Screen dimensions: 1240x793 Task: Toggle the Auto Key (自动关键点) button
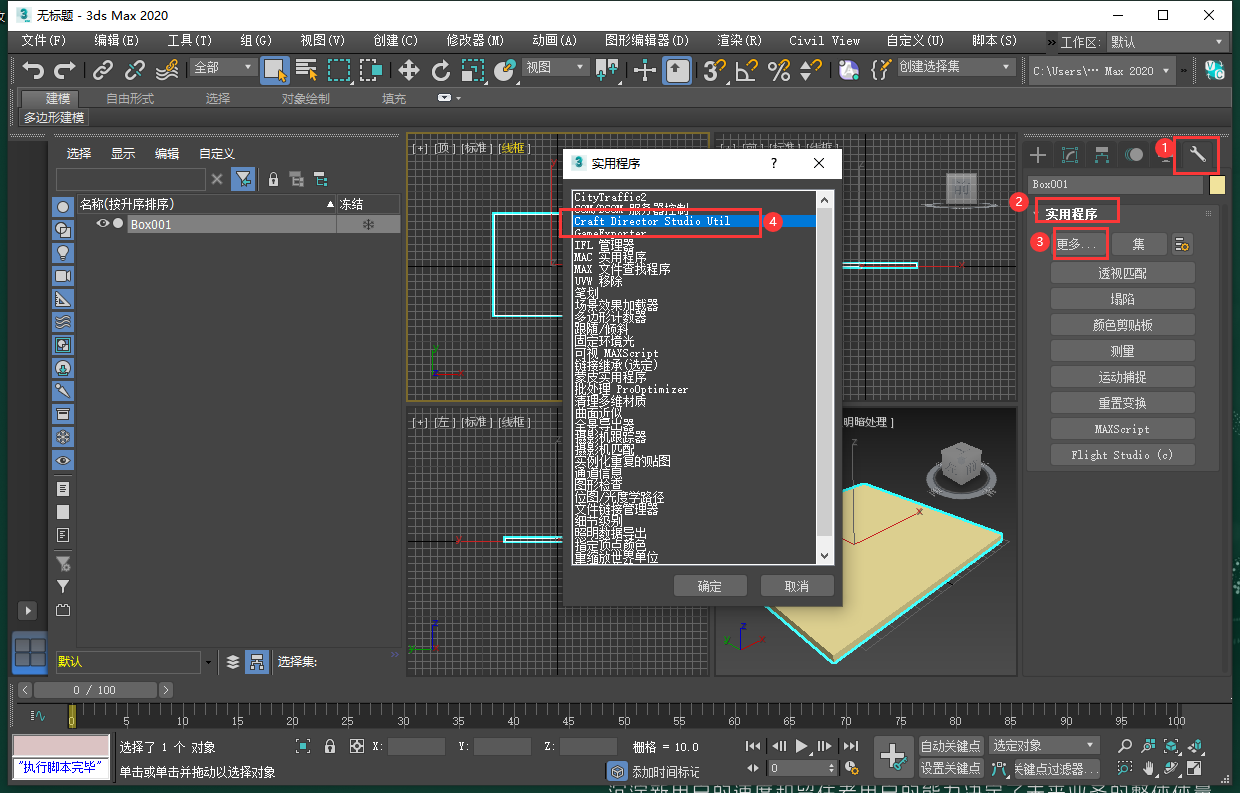(x=950, y=746)
